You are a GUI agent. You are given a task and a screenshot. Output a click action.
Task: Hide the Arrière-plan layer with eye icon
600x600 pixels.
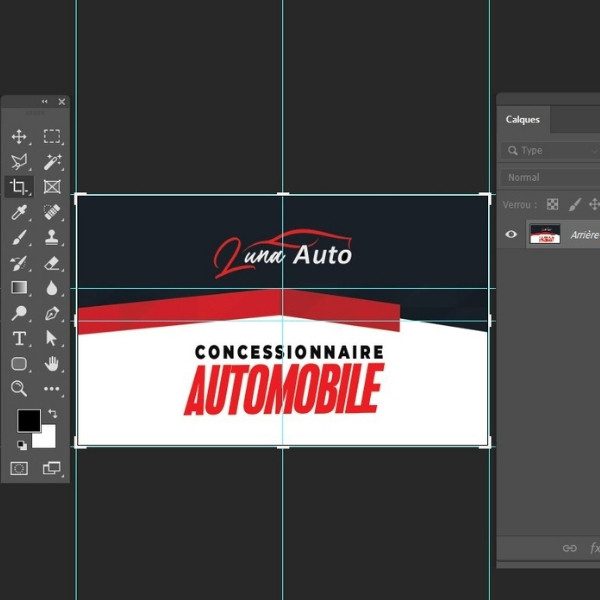tap(512, 234)
